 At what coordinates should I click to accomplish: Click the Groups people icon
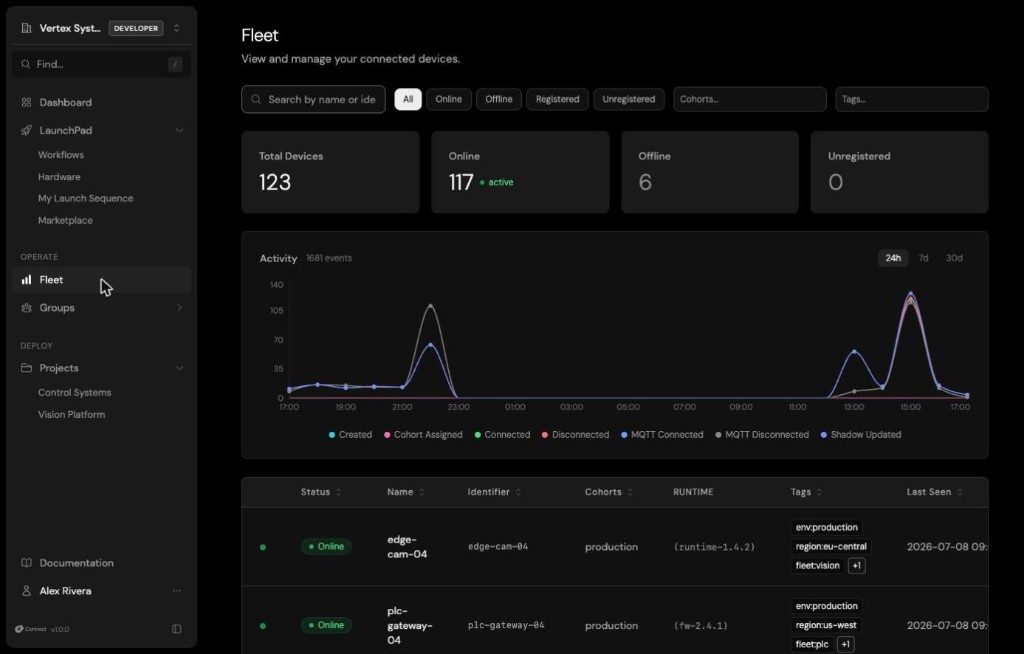tap(26, 308)
